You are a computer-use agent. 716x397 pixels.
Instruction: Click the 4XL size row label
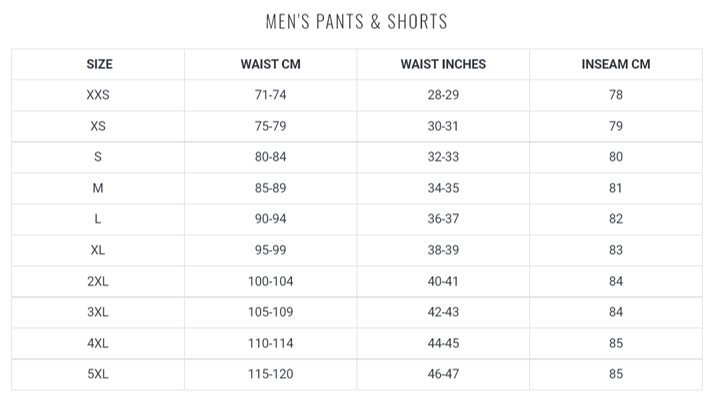point(98,343)
